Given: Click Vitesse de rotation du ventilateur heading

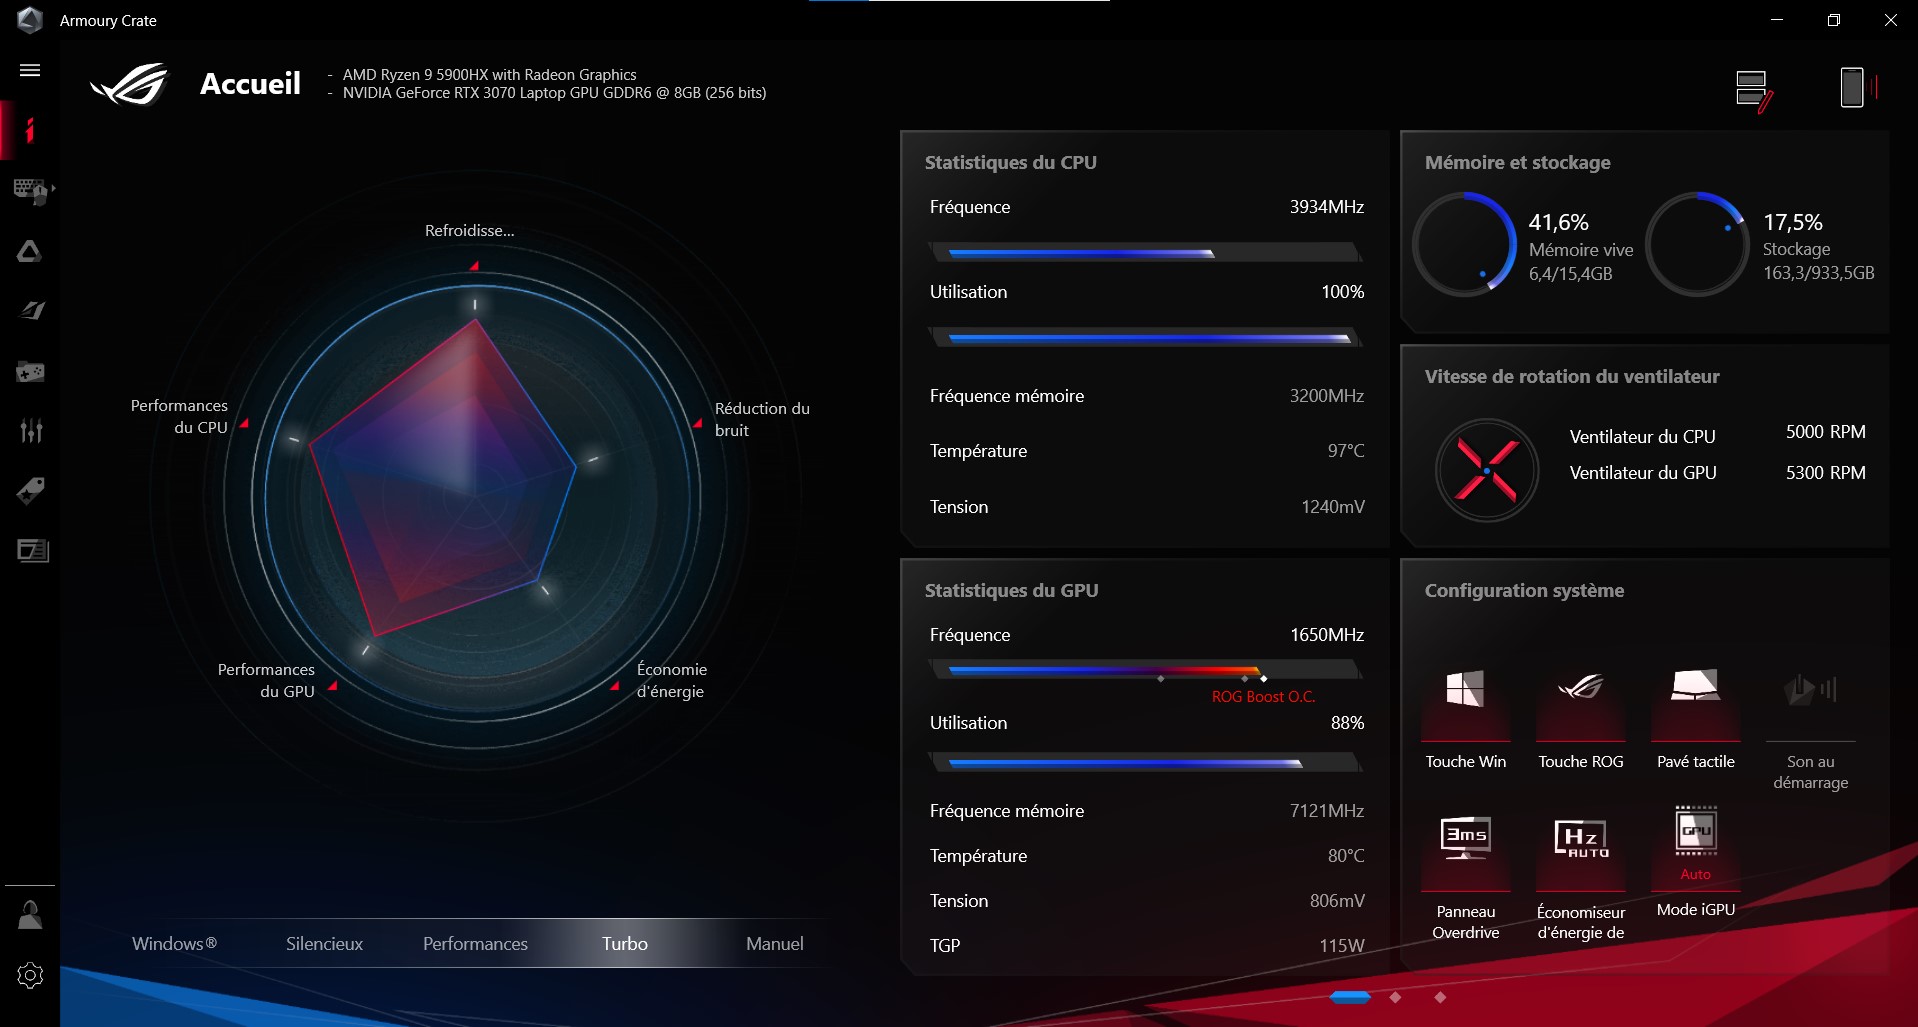Looking at the screenshot, I should [x=1571, y=376].
